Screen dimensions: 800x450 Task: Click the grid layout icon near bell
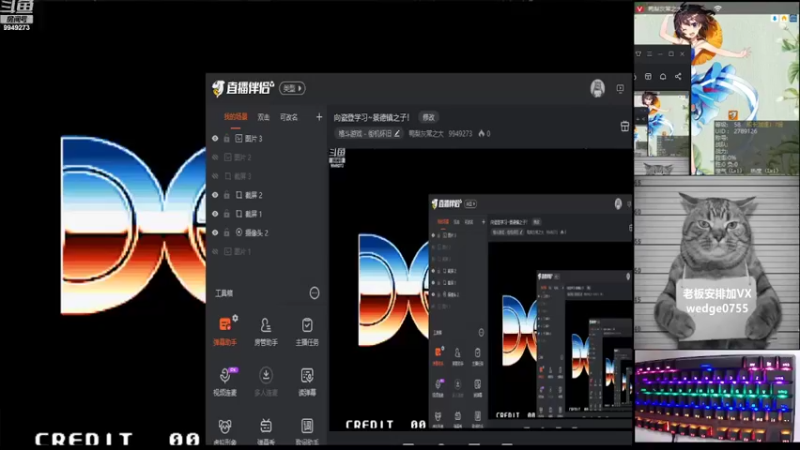coord(648,77)
